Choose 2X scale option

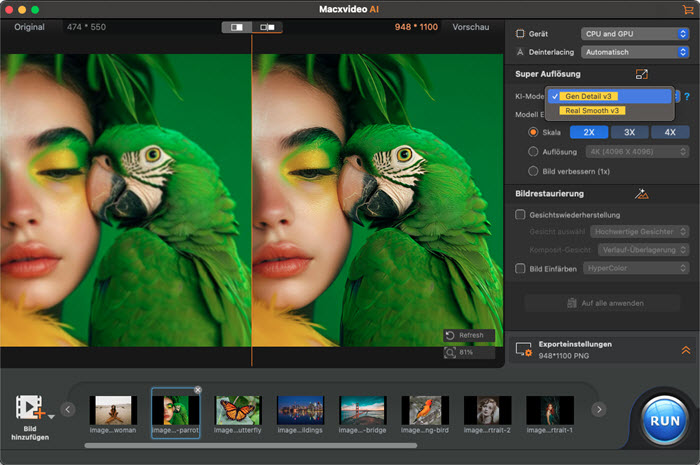[589, 132]
